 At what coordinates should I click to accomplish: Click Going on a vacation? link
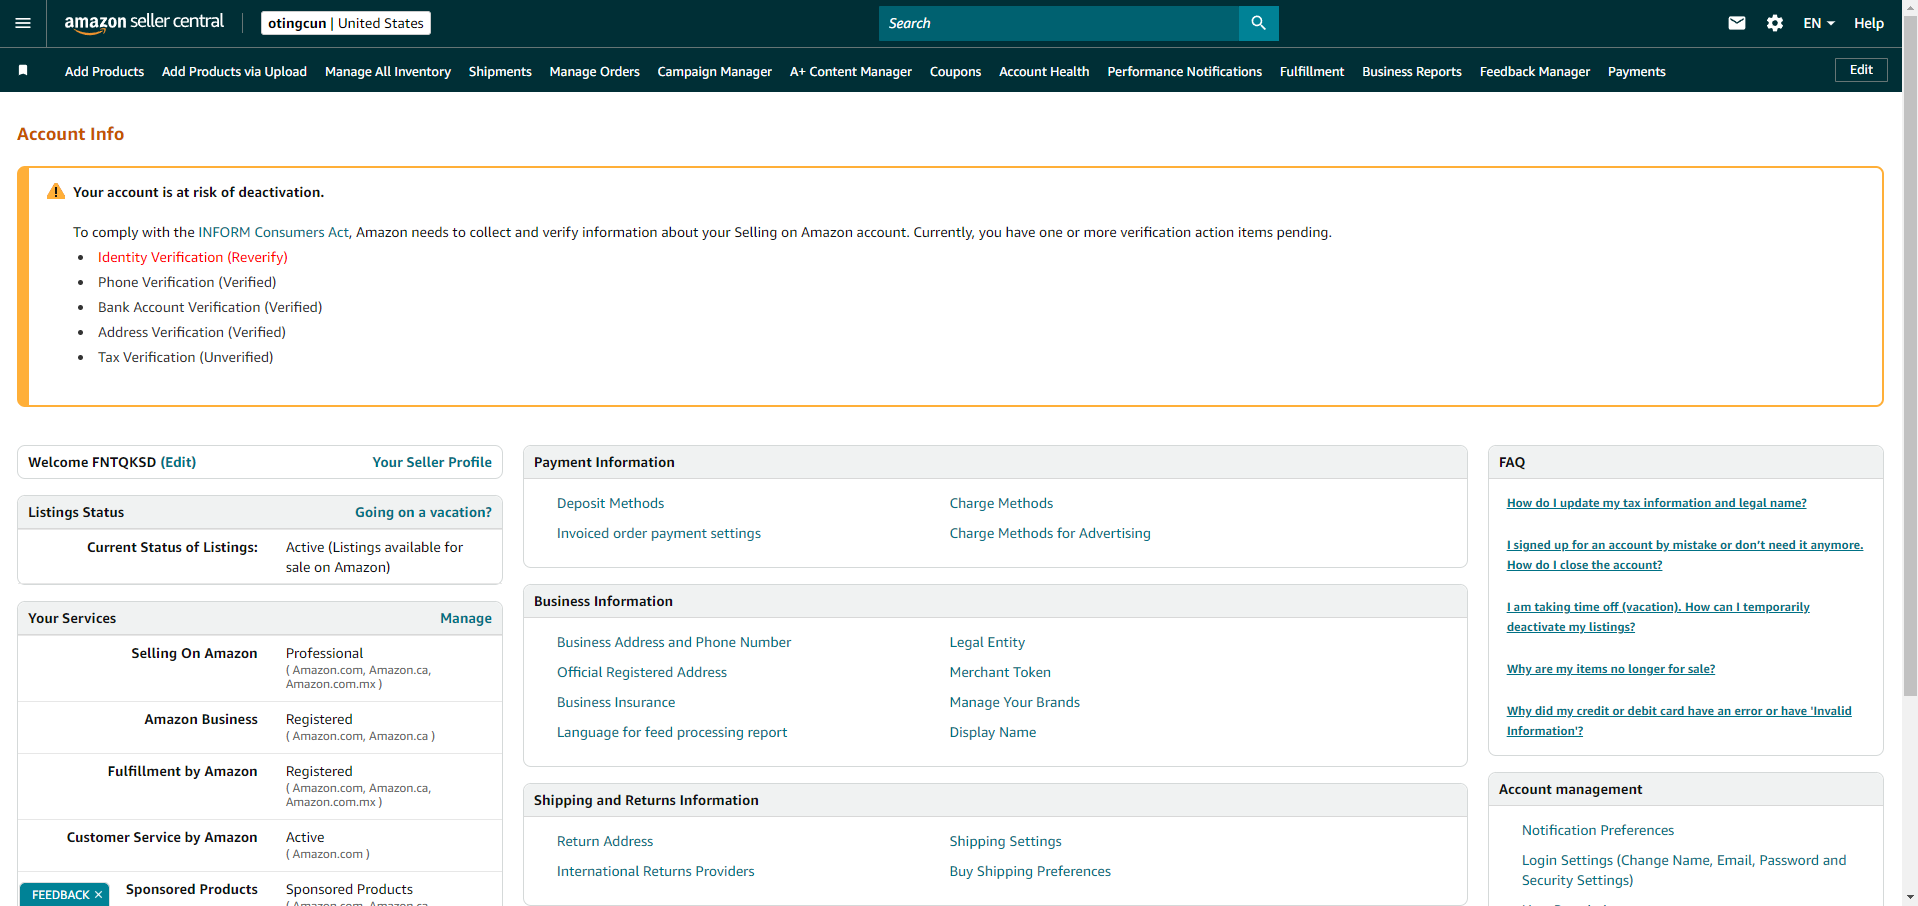coord(423,512)
